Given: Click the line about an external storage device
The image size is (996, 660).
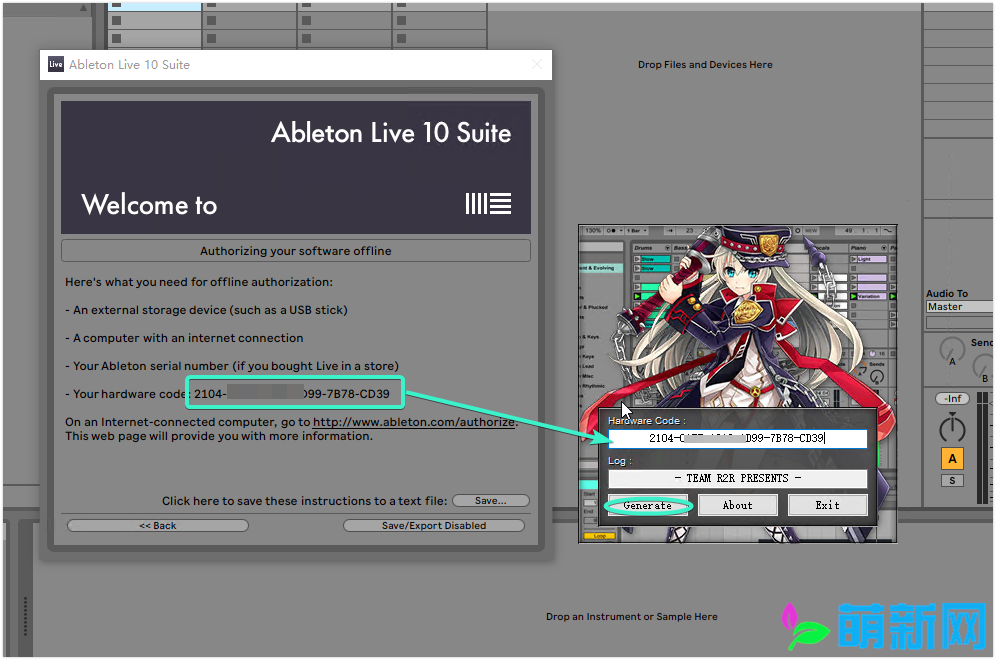Looking at the screenshot, I should coord(206,310).
